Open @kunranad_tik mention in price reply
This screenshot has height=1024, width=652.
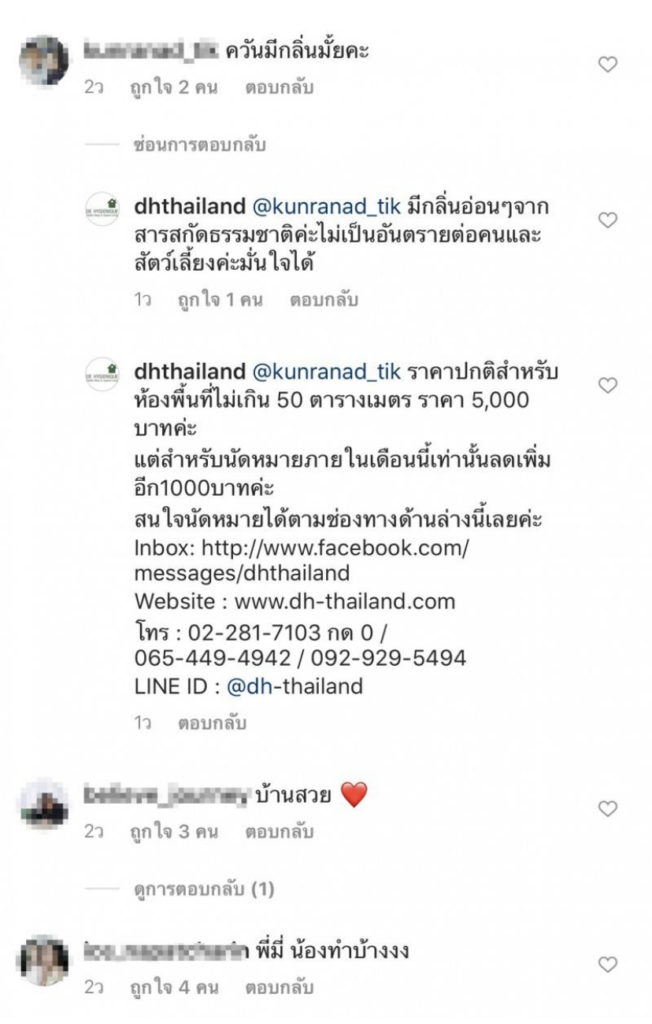[326, 372]
